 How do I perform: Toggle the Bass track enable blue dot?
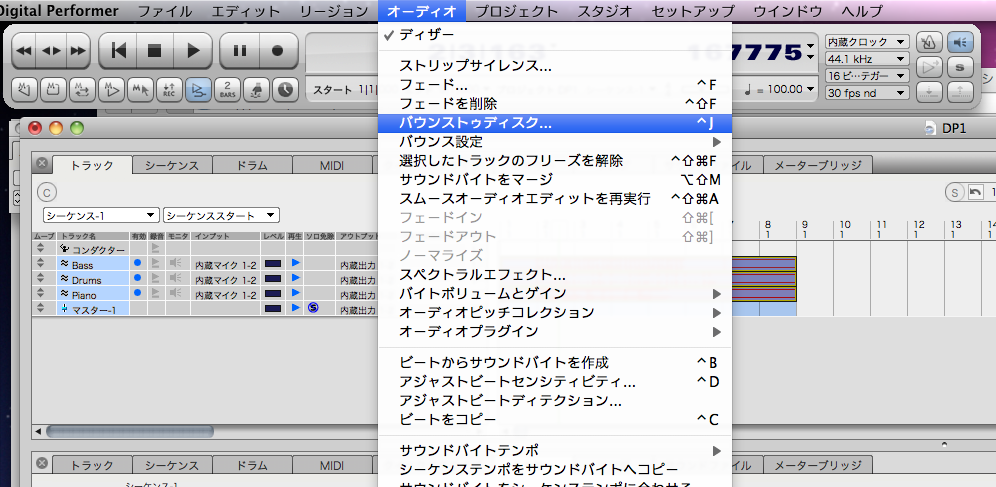(137, 262)
